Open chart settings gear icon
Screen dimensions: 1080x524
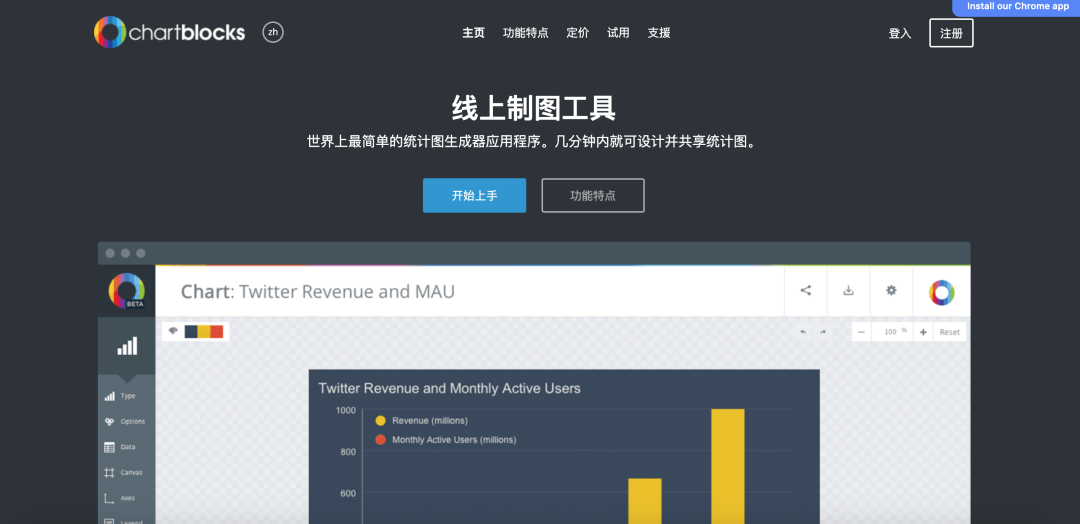[x=891, y=291]
